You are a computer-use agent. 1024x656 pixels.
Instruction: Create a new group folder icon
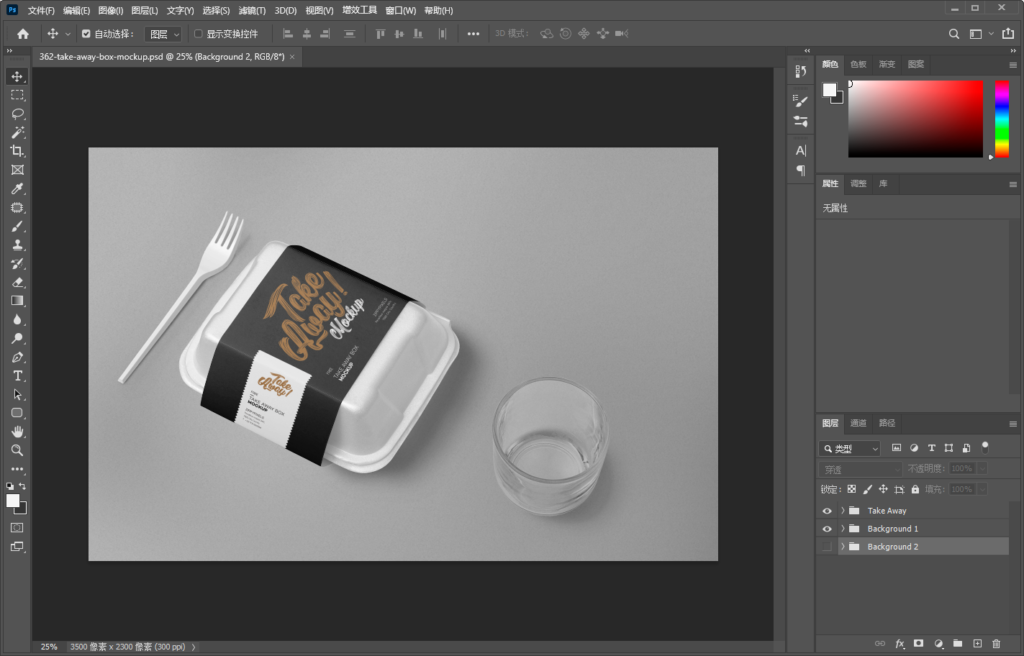click(x=957, y=644)
